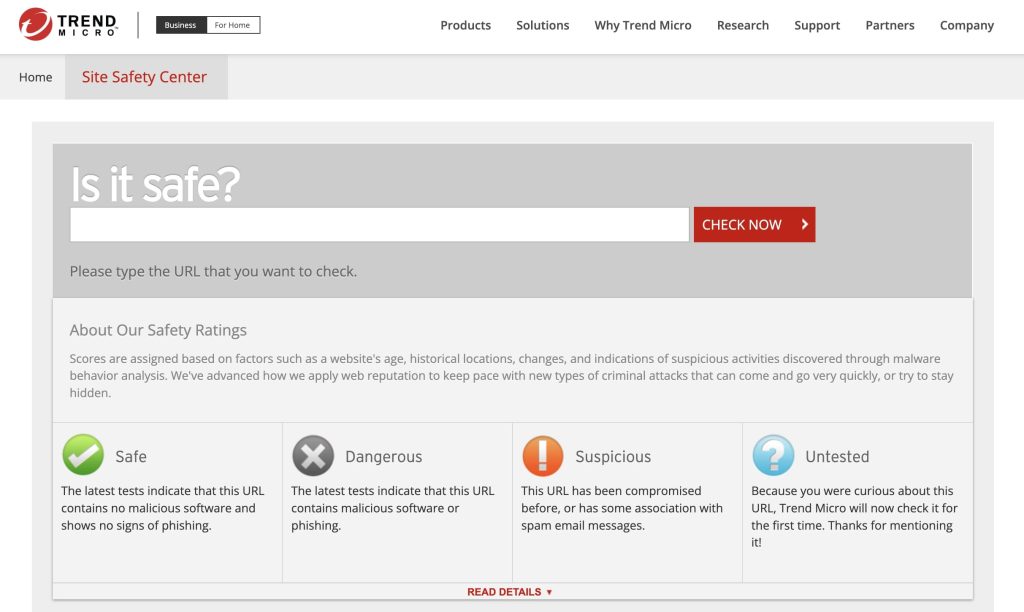Click the orange Suspicious exclamation icon

543,455
